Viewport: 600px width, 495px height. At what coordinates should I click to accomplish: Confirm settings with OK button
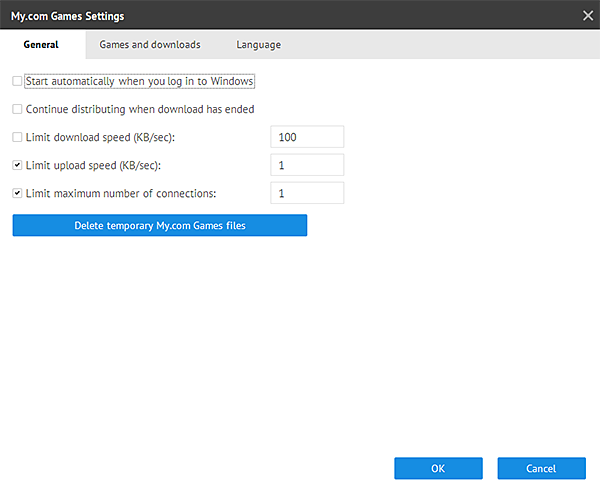tap(439, 468)
